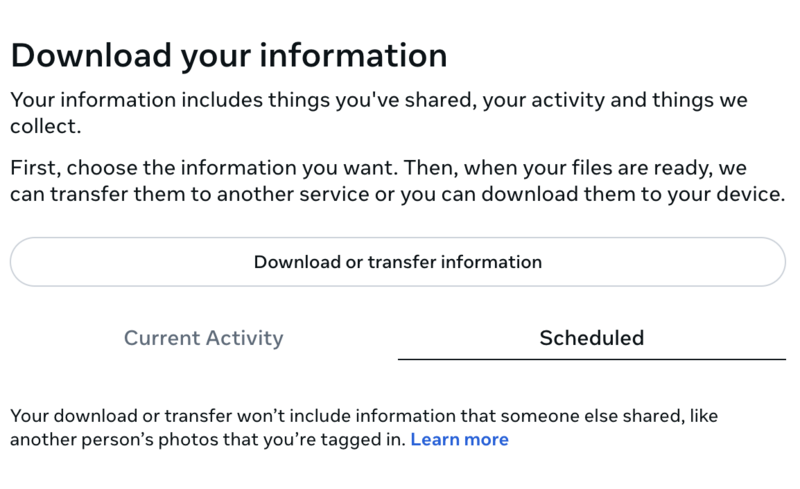Switch to the Current Activity tab

click(x=203, y=338)
